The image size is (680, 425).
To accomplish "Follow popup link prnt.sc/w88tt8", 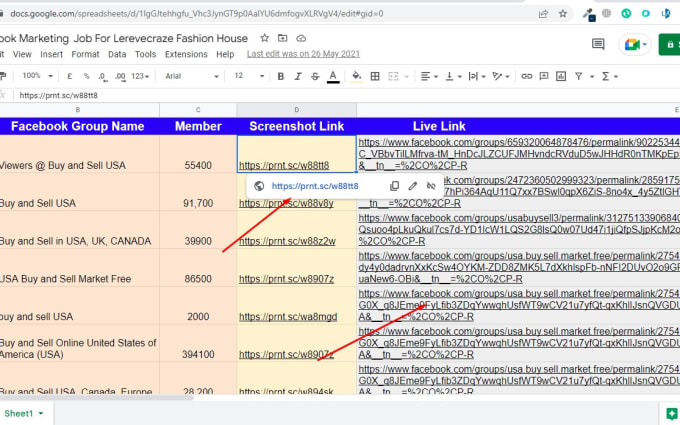I will 315,186.
